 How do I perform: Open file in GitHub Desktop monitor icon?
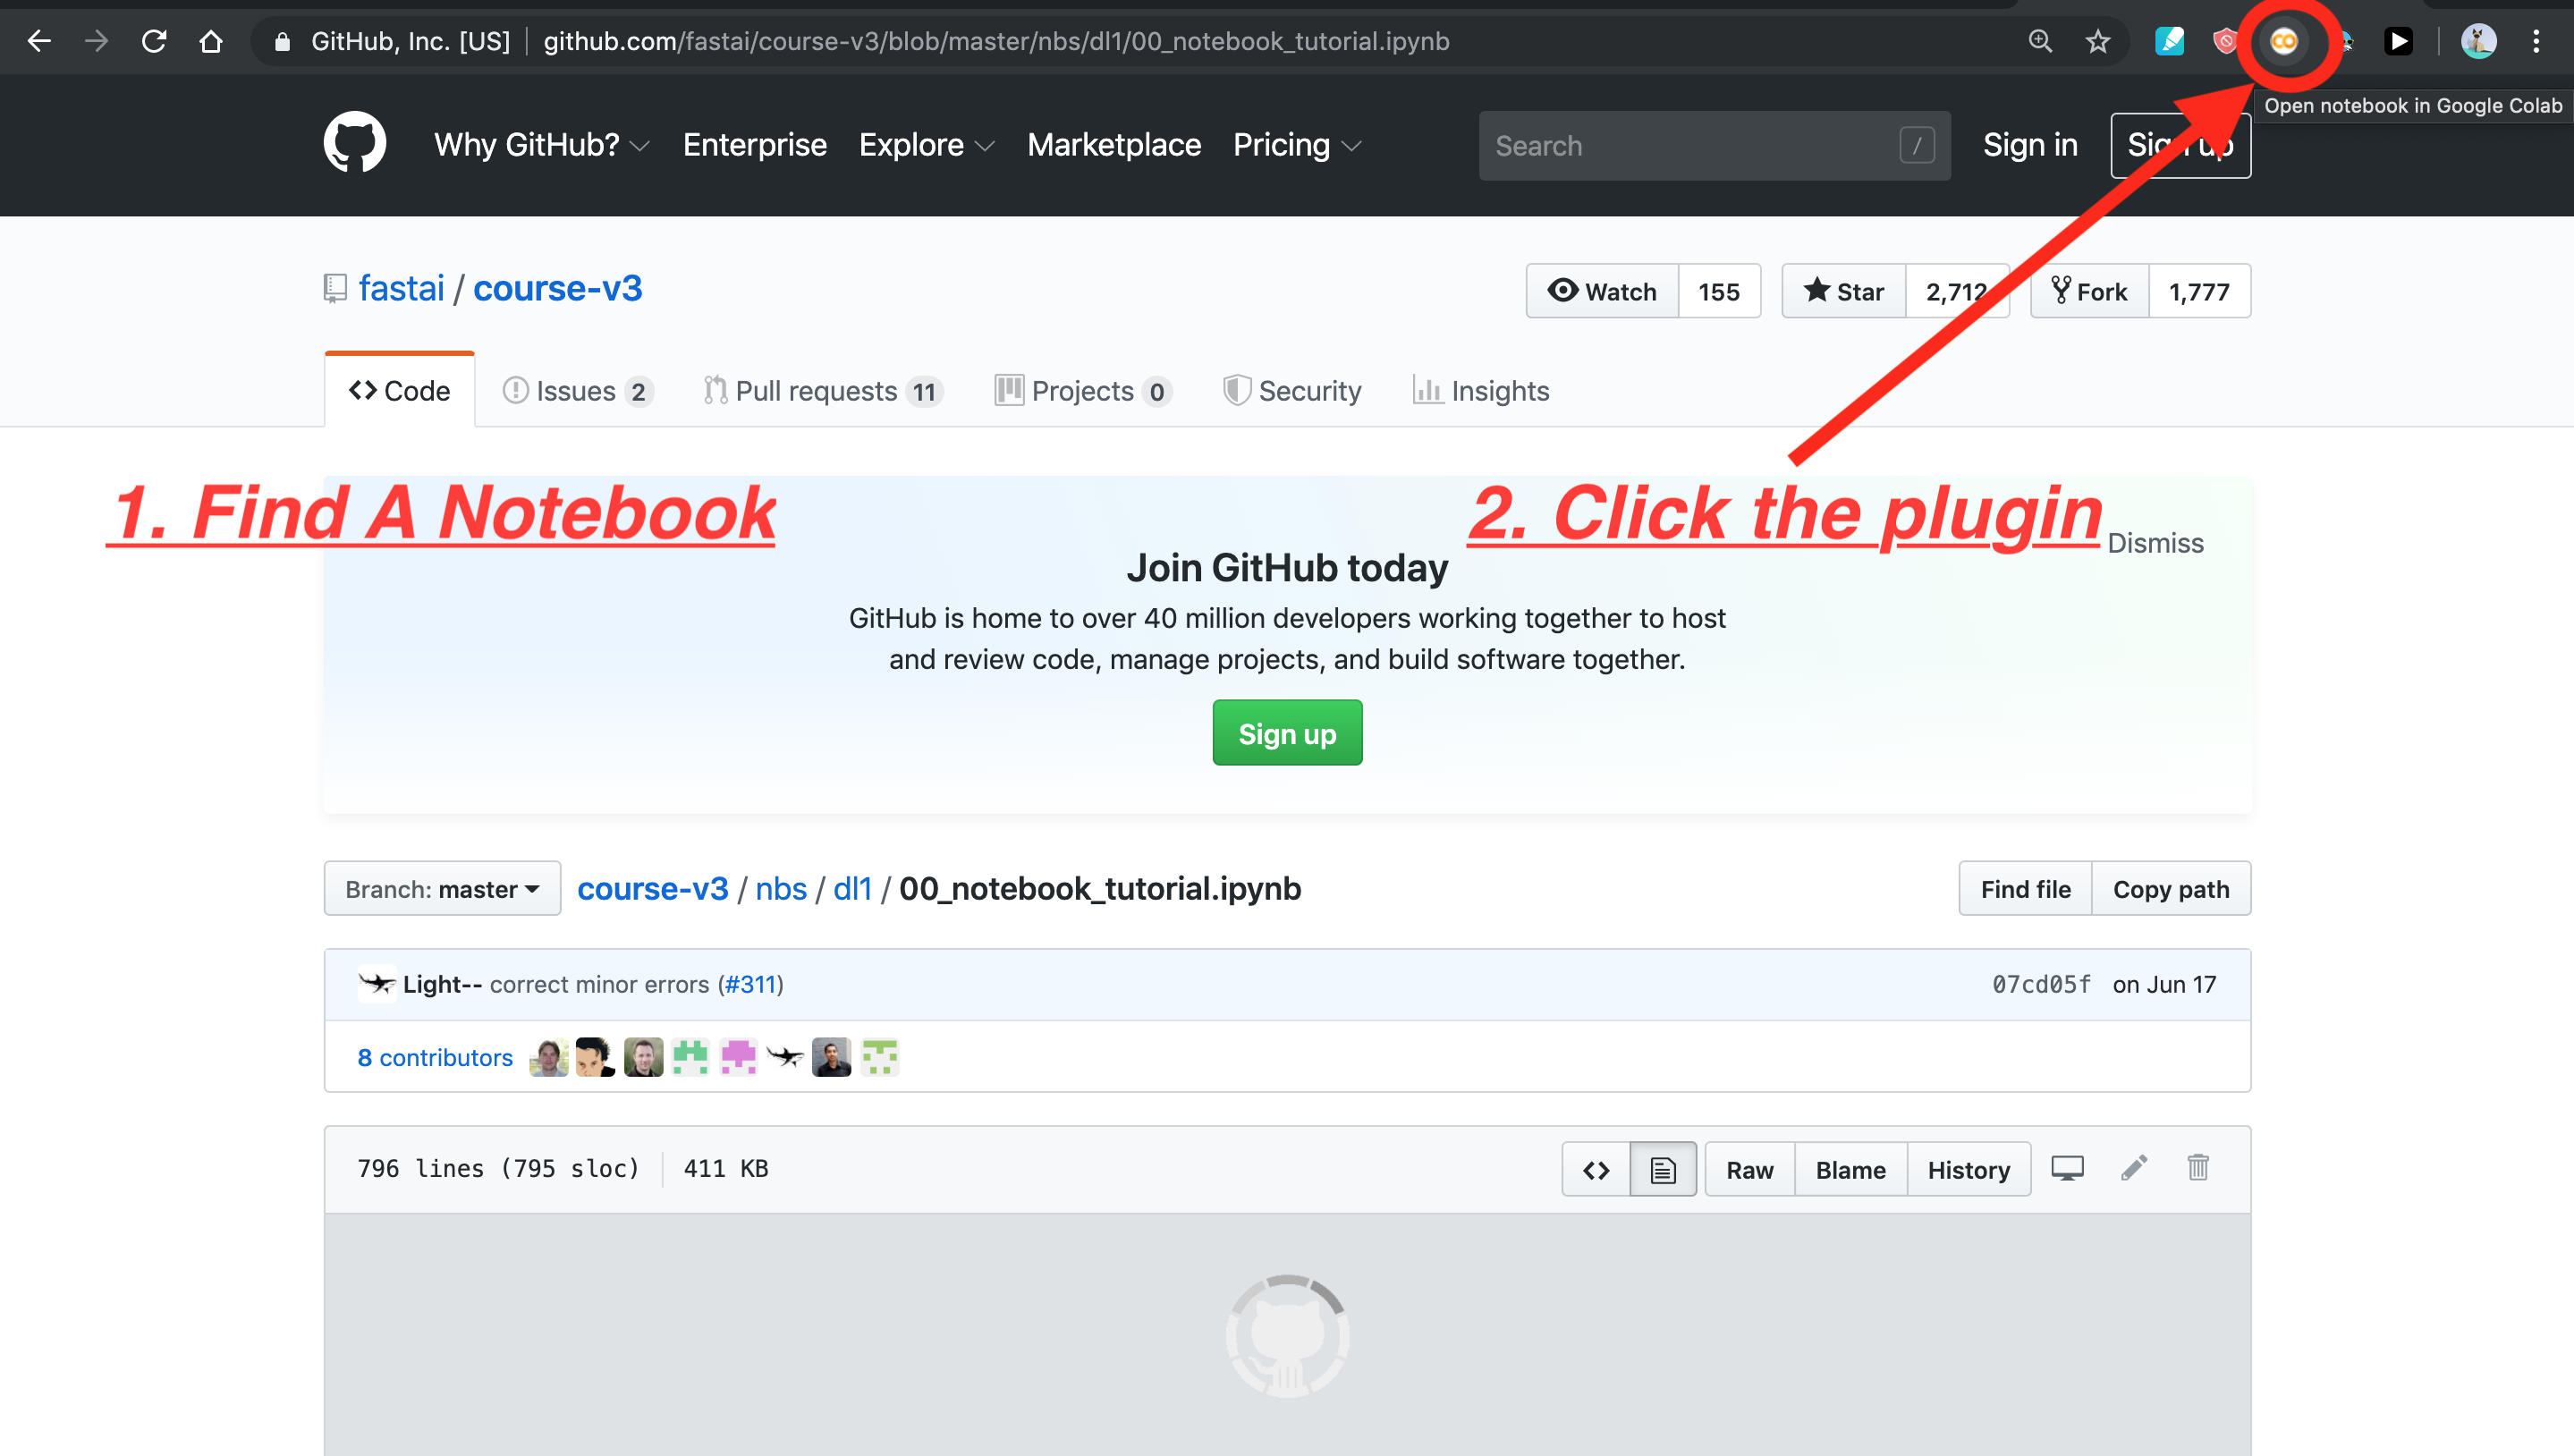click(x=2067, y=1168)
